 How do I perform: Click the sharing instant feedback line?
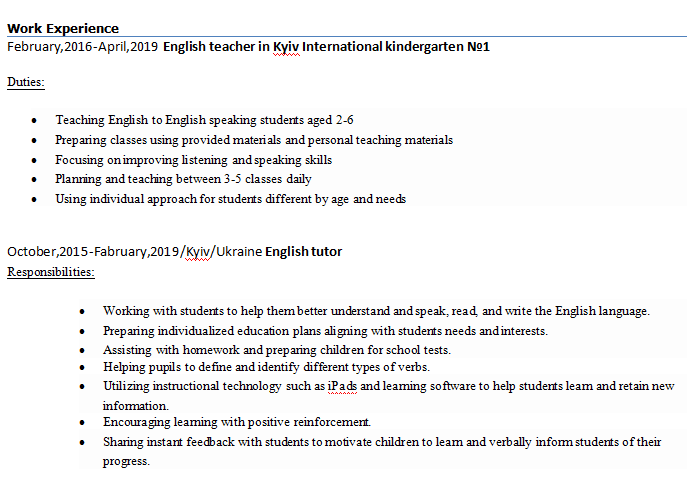click(381, 441)
